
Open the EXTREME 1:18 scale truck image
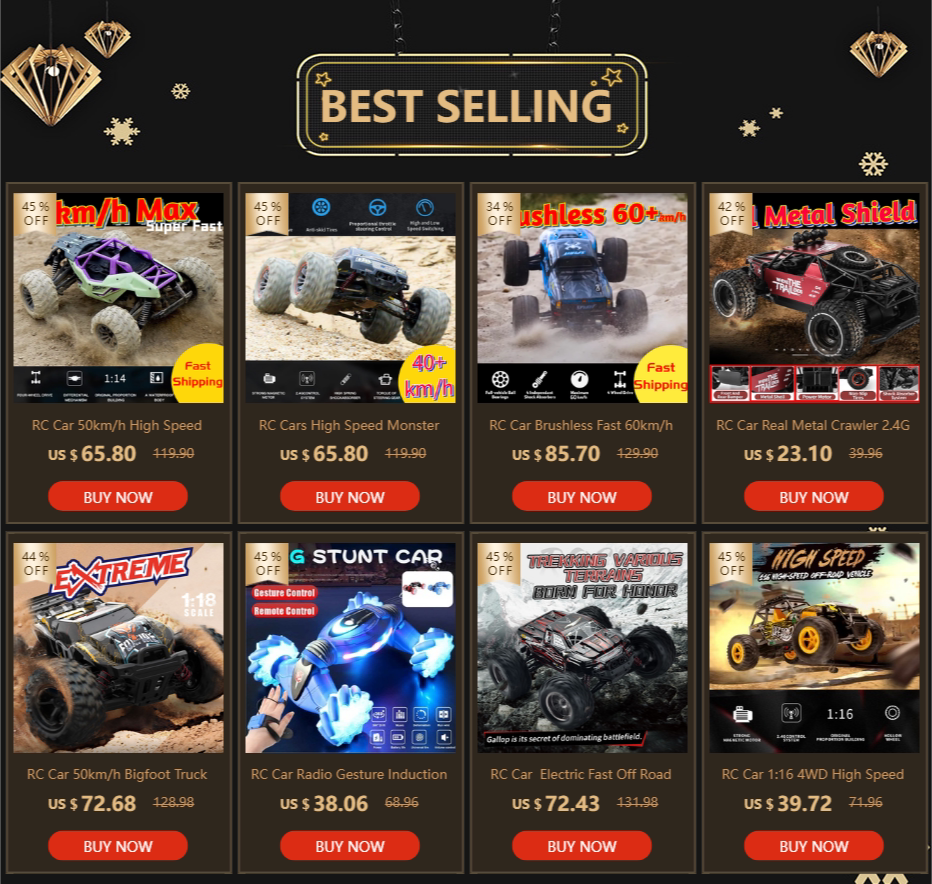pos(118,647)
